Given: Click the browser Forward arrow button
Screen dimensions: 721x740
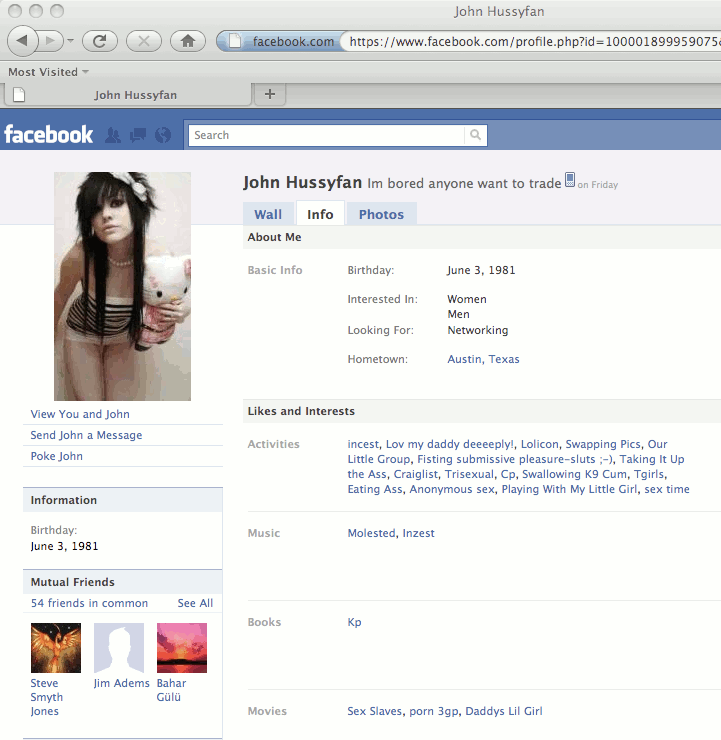Looking at the screenshot, I should coord(51,41).
